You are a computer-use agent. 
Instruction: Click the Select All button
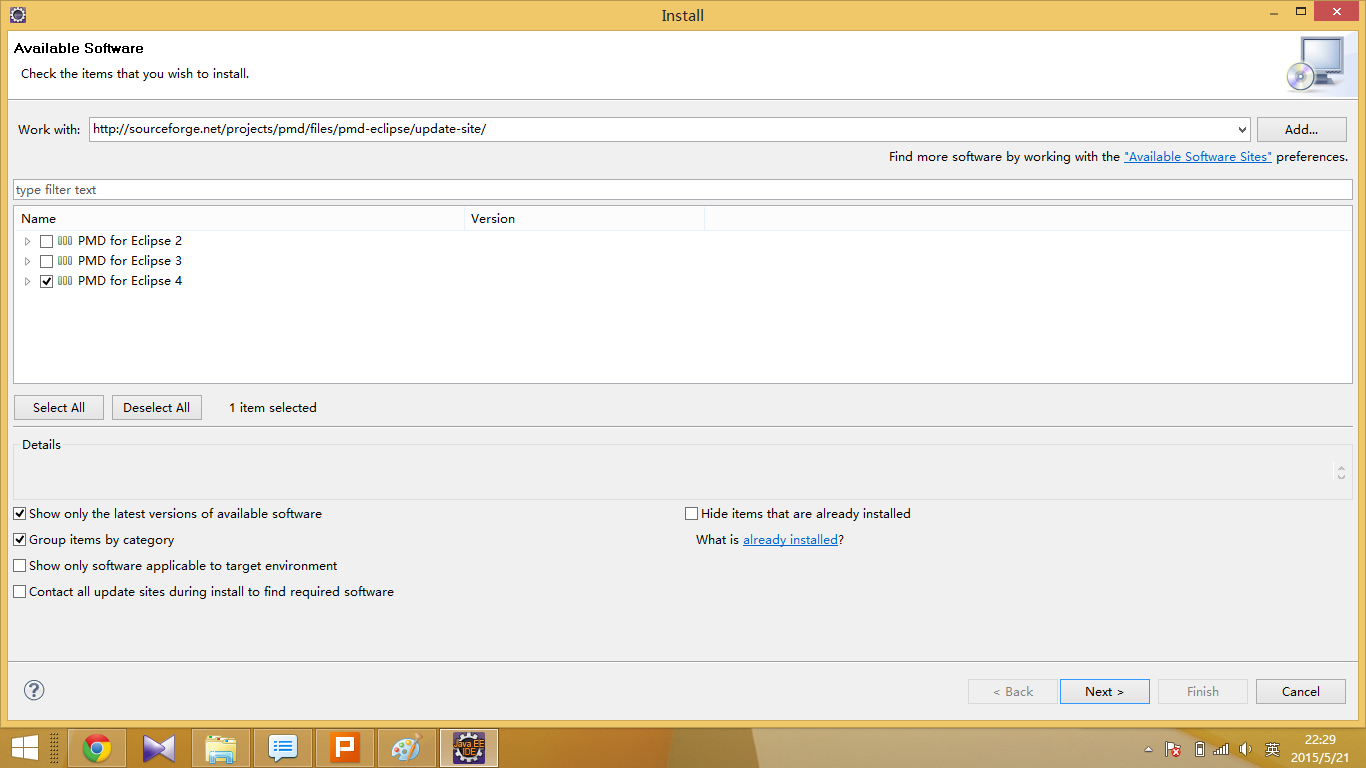(59, 407)
